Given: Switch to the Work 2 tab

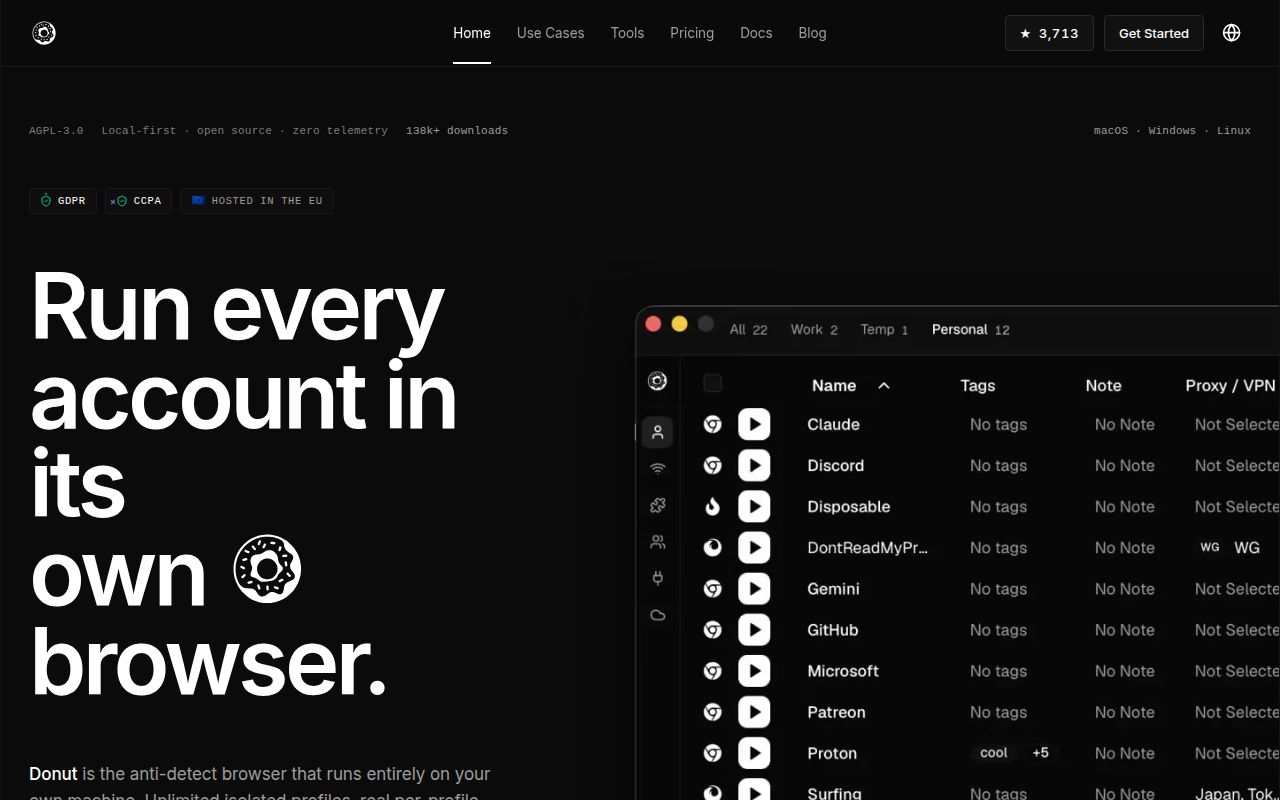Looking at the screenshot, I should pyautogui.click(x=814, y=329).
